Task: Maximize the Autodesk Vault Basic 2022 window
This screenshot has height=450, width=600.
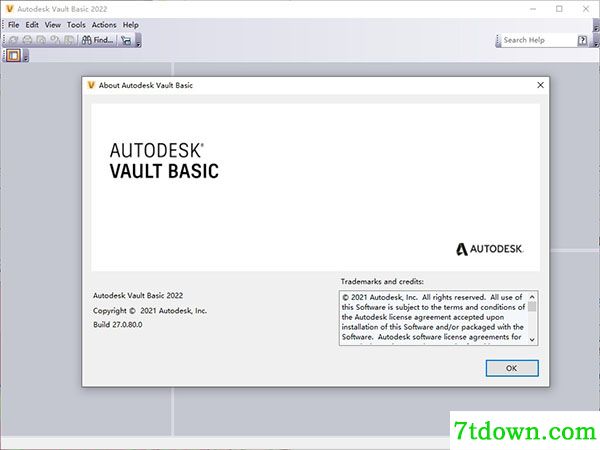Action: click(559, 9)
